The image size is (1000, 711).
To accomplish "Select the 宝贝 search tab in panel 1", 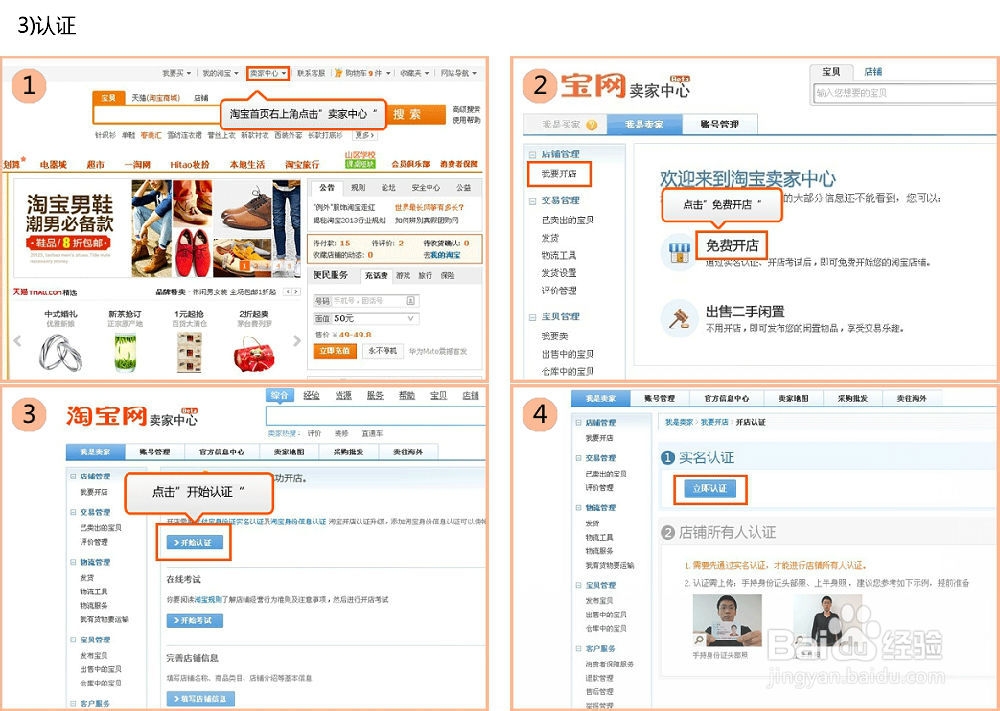I will coord(108,98).
